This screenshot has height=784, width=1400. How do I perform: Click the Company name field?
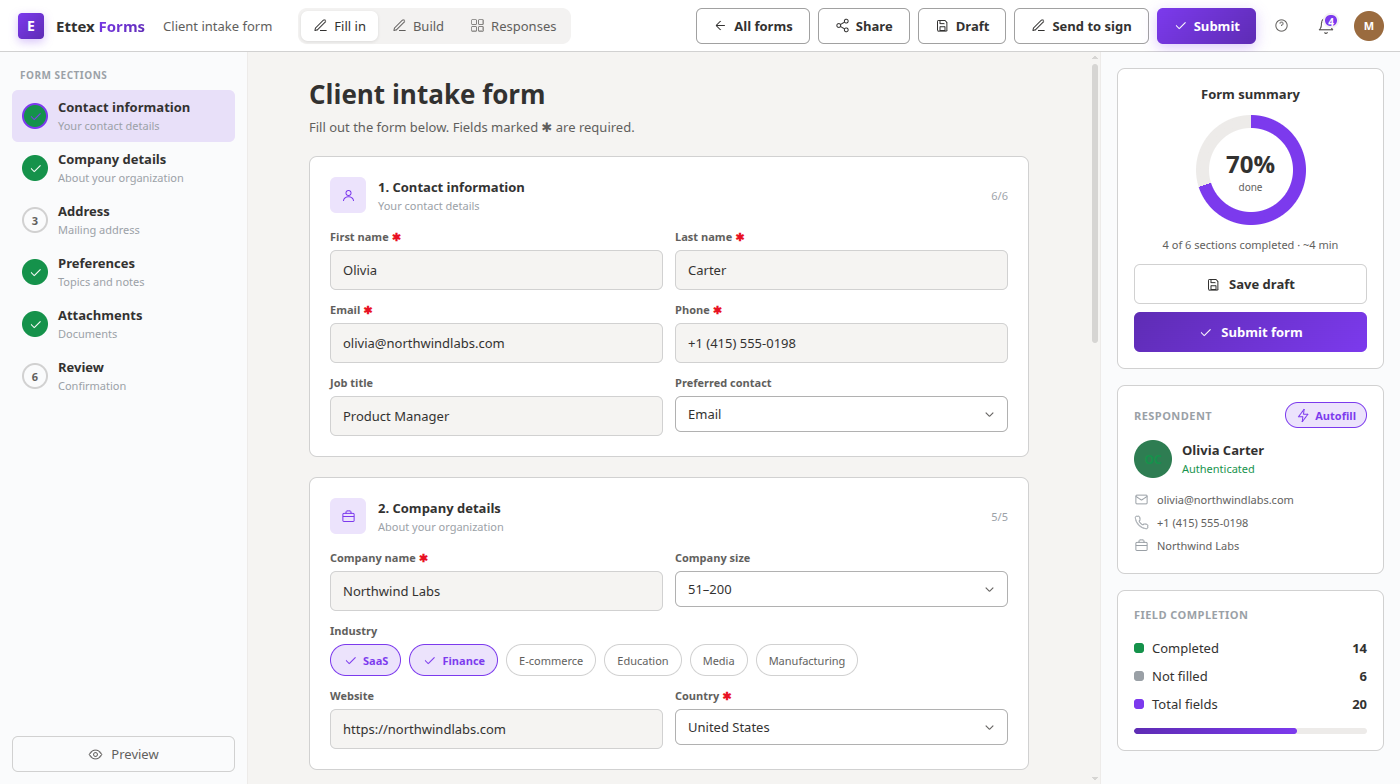pyautogui.click(x=496, y=591)
